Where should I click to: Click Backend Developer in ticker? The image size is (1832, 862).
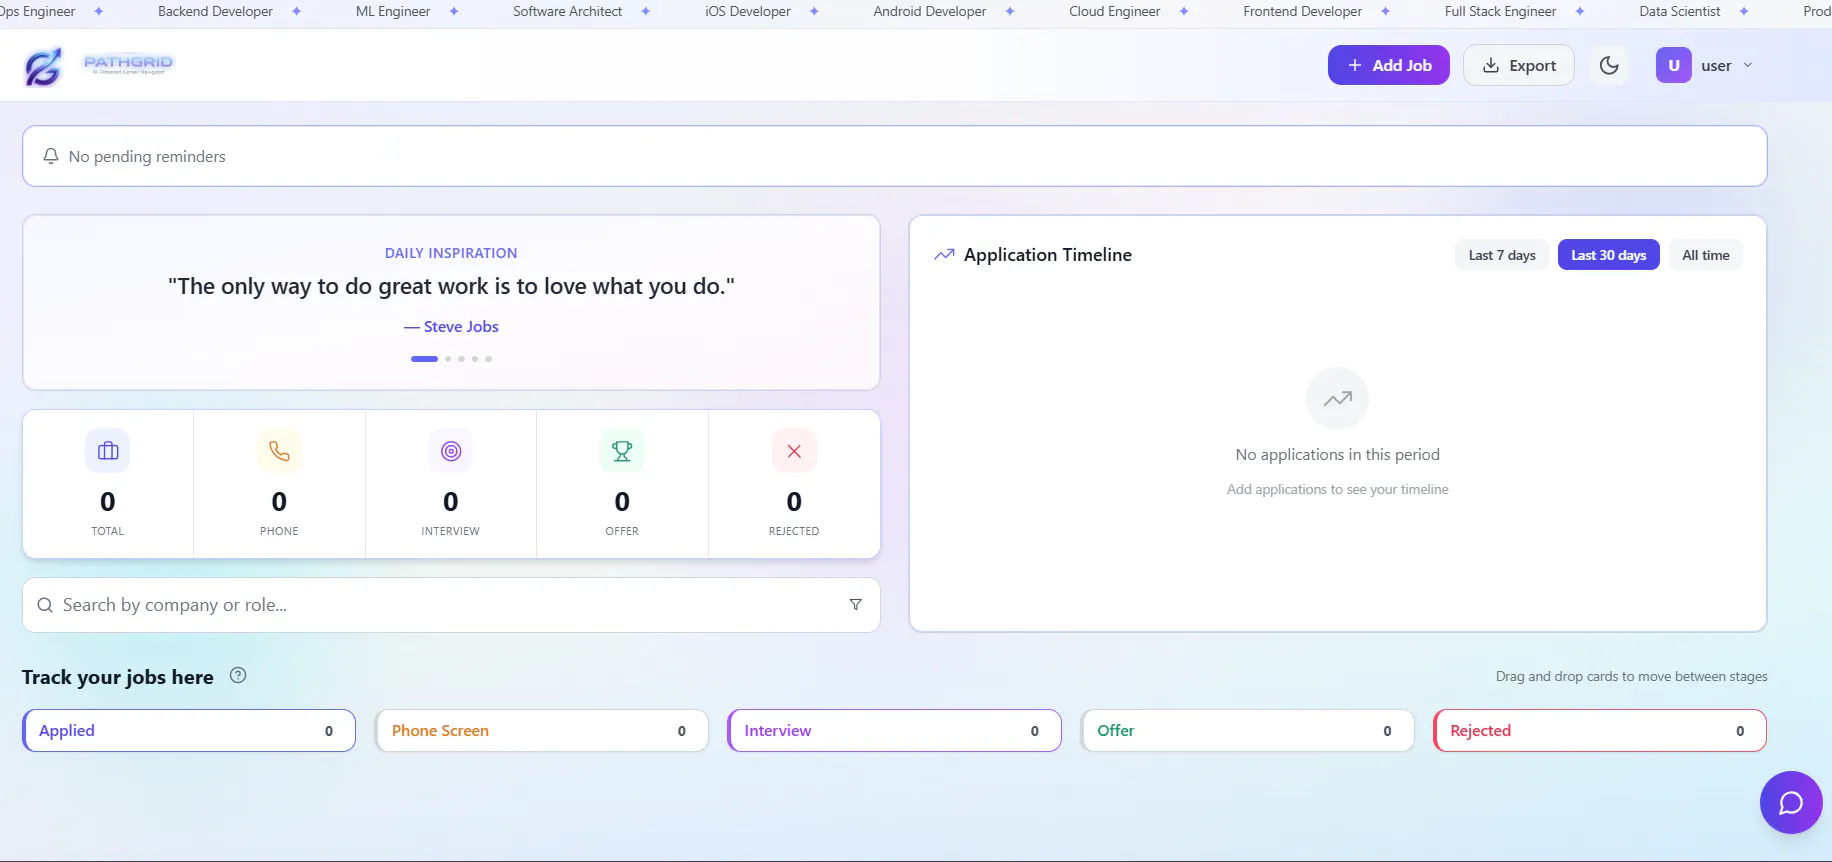pos(215,11)
